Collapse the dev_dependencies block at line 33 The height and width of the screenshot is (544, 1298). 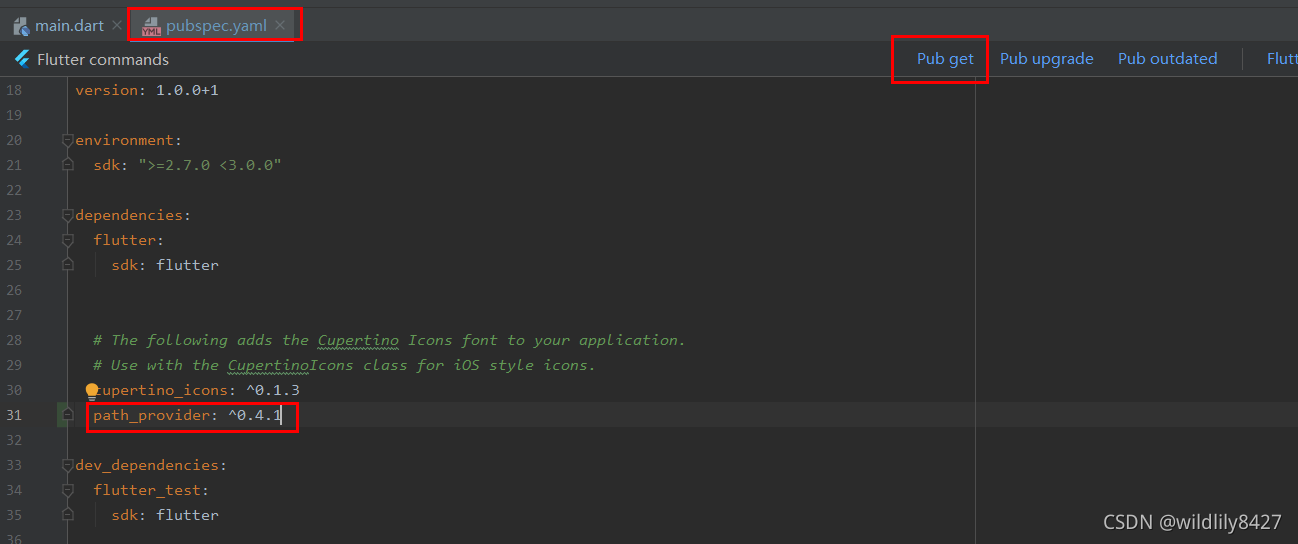67,465
